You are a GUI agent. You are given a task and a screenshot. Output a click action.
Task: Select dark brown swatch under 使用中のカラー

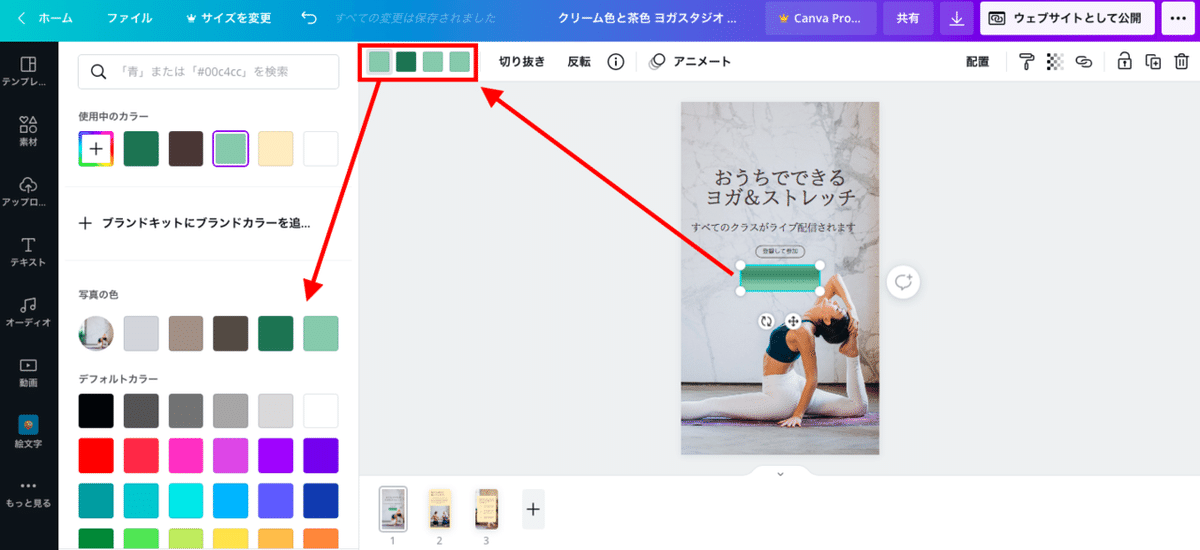(186, 149)
